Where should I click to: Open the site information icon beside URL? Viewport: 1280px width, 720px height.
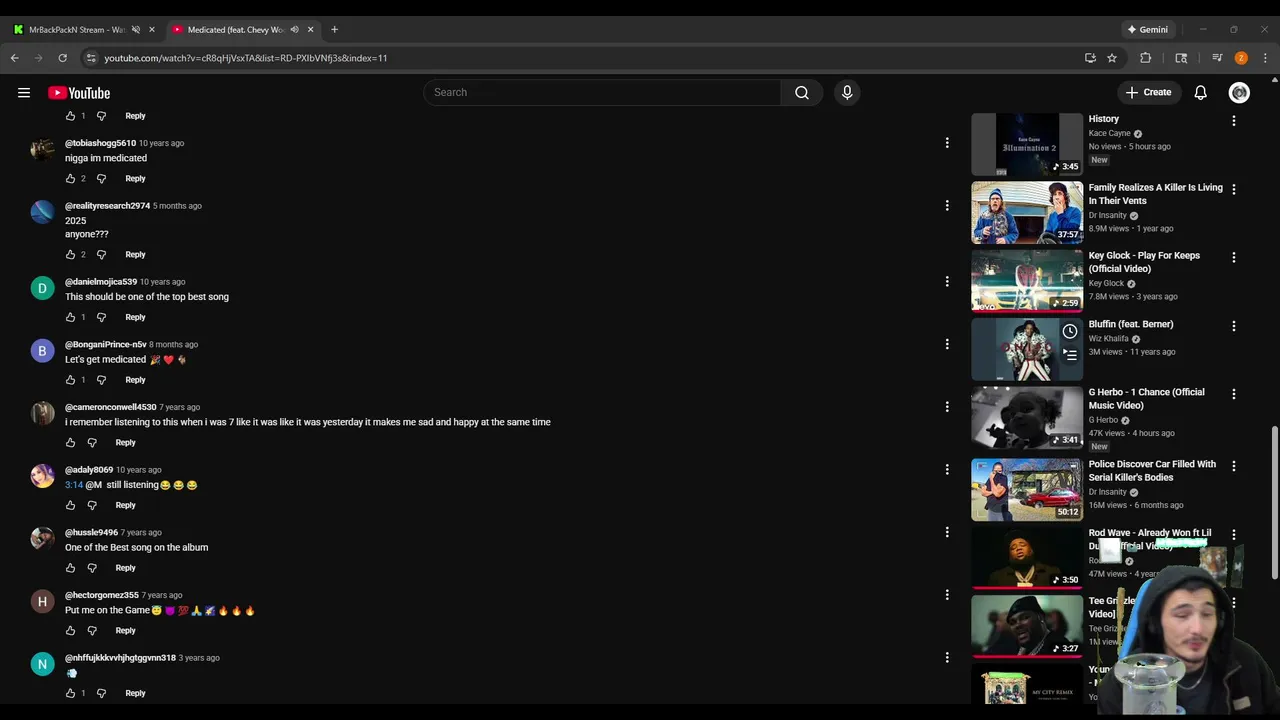(91, 58)
